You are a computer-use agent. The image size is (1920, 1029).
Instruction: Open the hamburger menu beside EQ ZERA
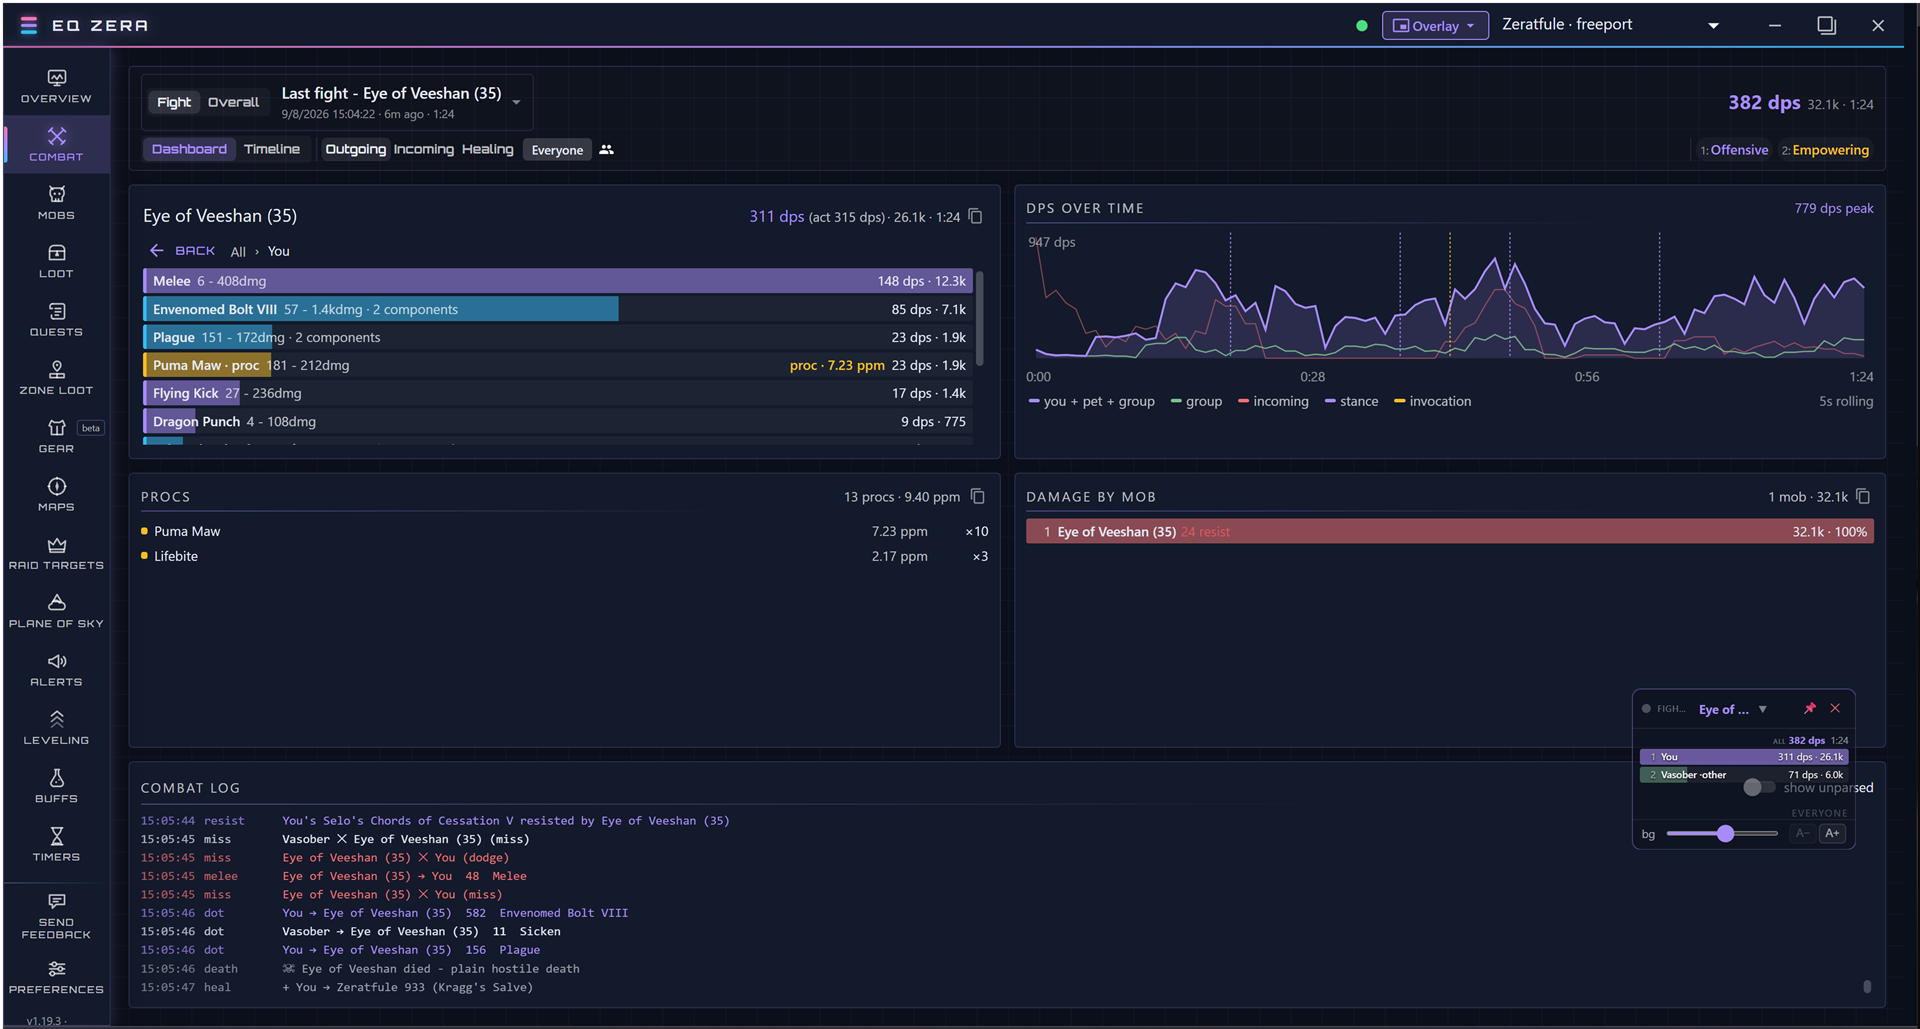click(29, 25)
